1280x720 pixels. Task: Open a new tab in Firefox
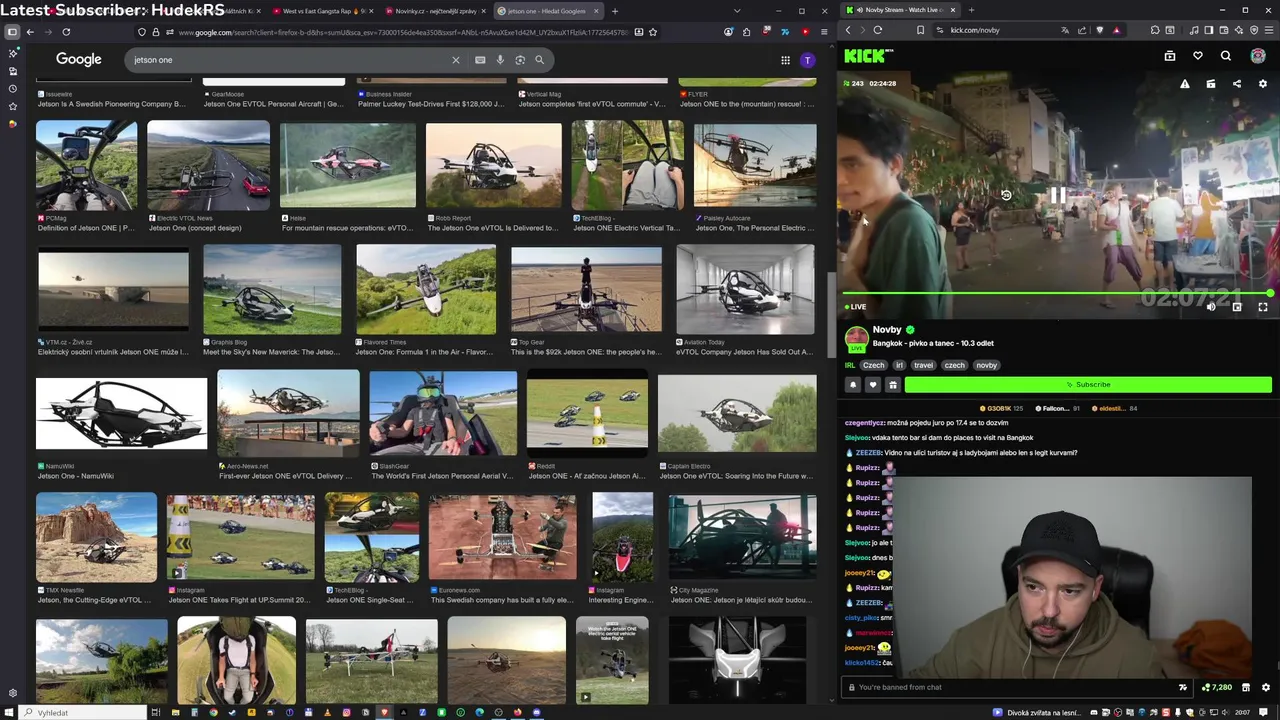615,11
